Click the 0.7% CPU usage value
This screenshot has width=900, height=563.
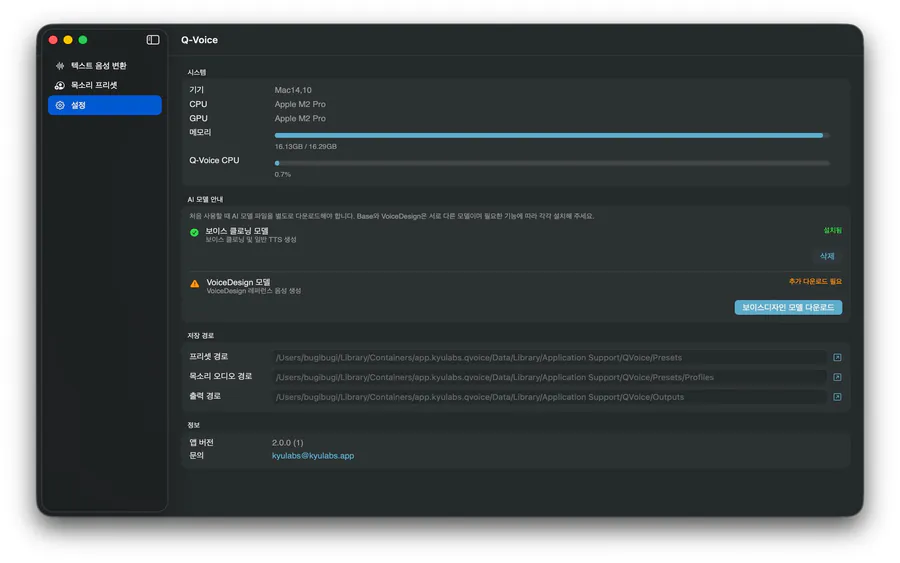pyautogui.click(x=282, y=174)
